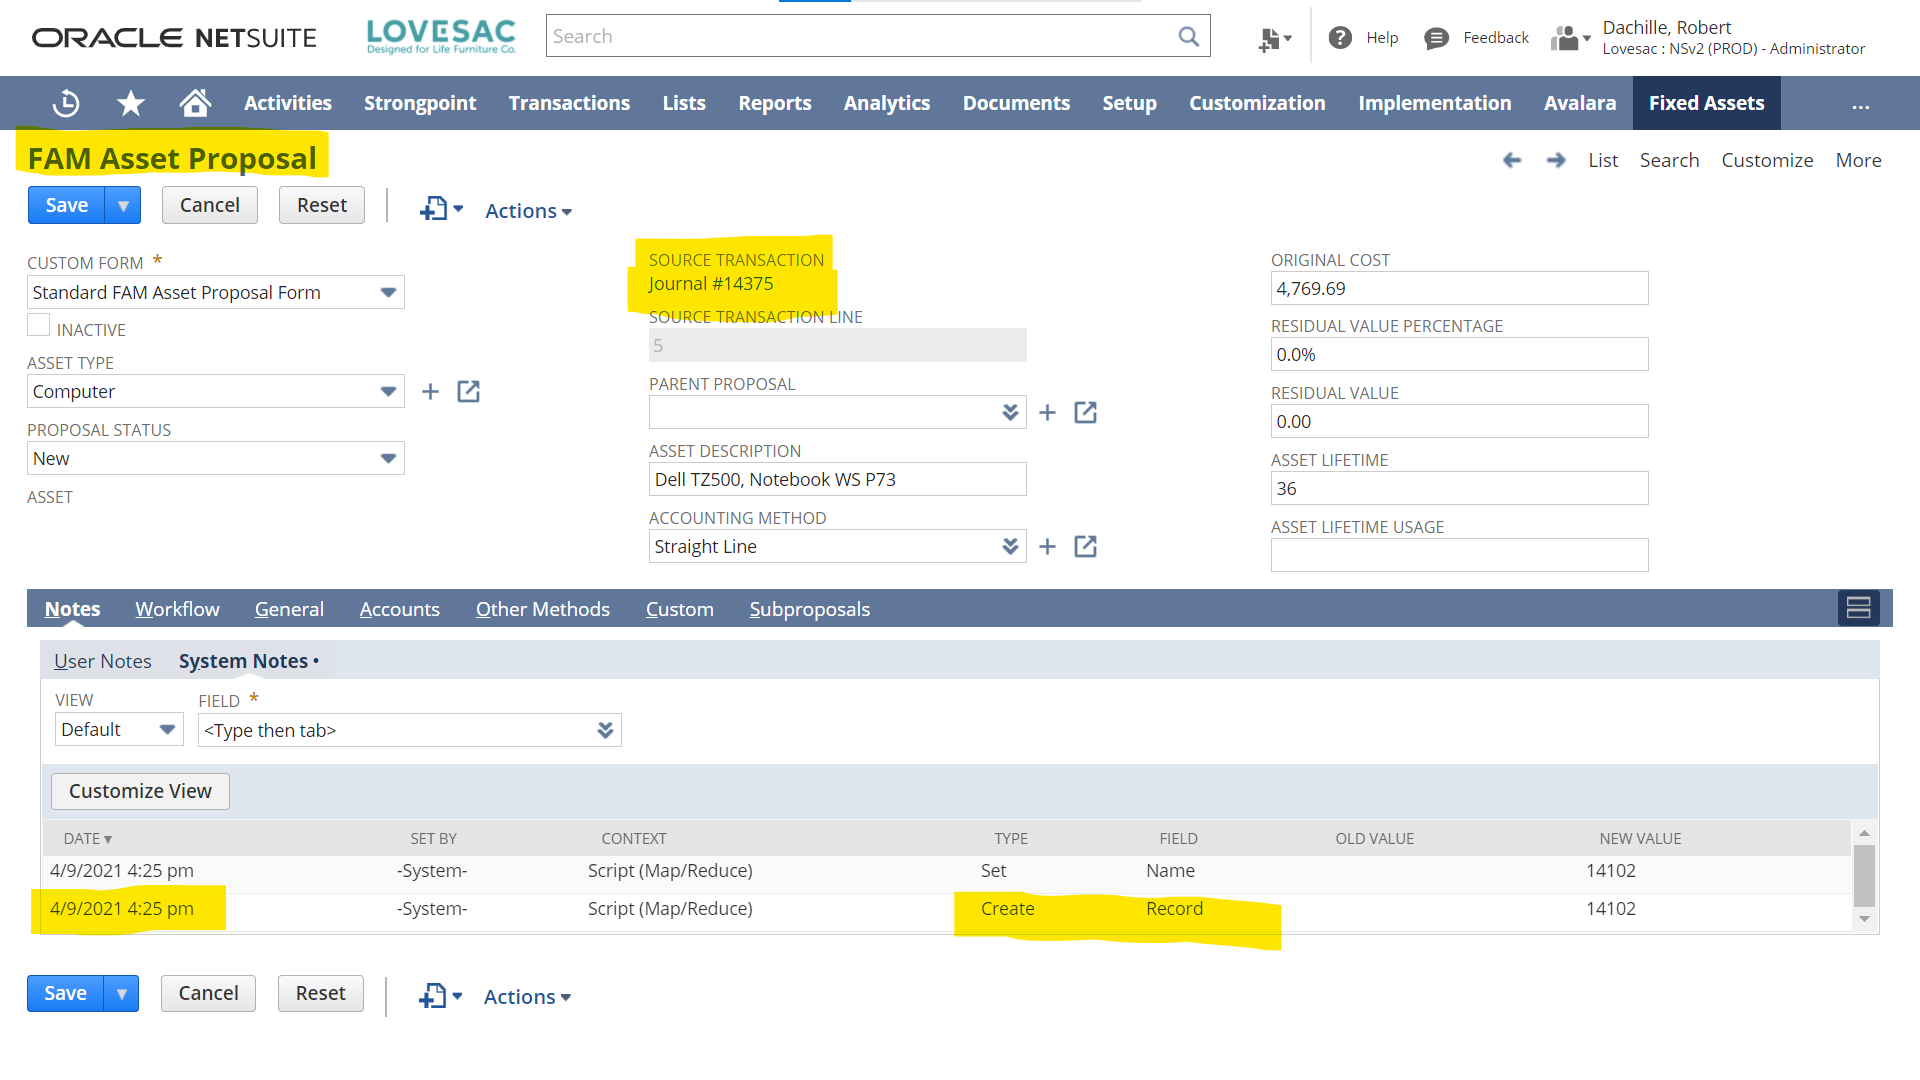
Task: Open the Shortcuts star icon
Action: tap(130, 103)
